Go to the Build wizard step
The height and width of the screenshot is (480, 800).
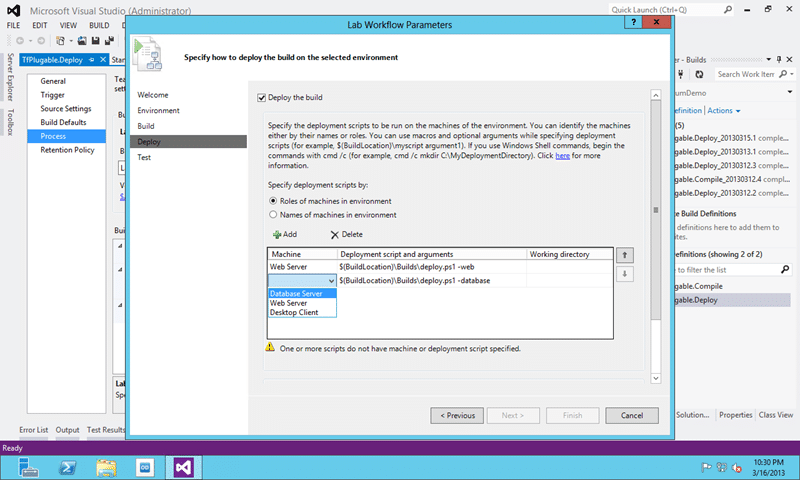click(145, 126)
